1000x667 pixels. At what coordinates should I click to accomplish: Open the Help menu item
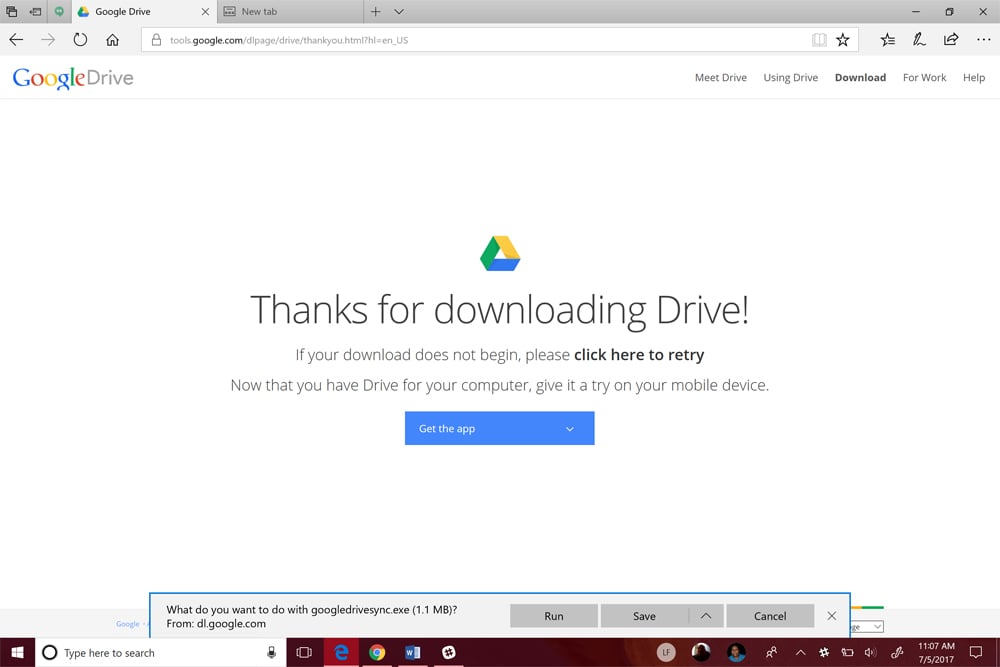tap(973, 77)
